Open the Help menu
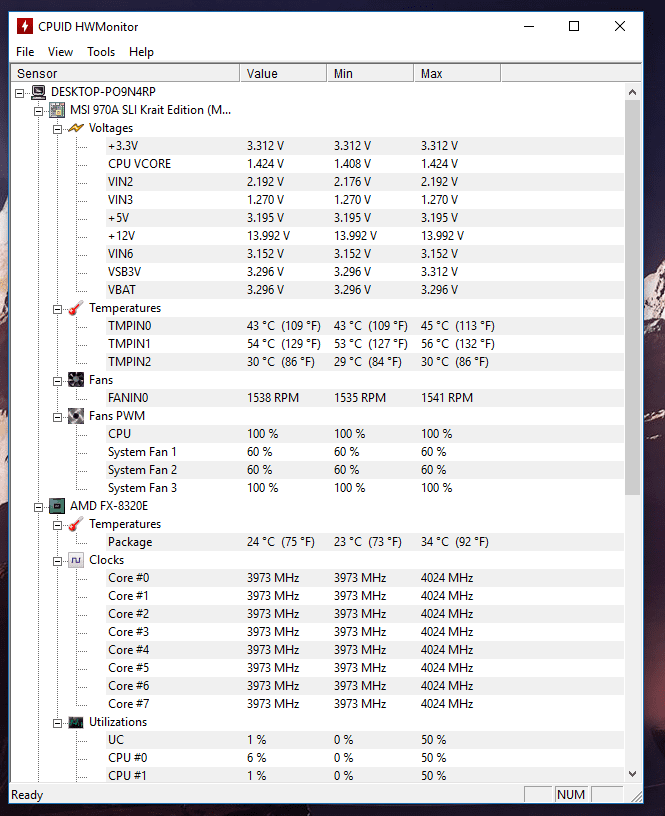665x816 pixels. (141, 52)
